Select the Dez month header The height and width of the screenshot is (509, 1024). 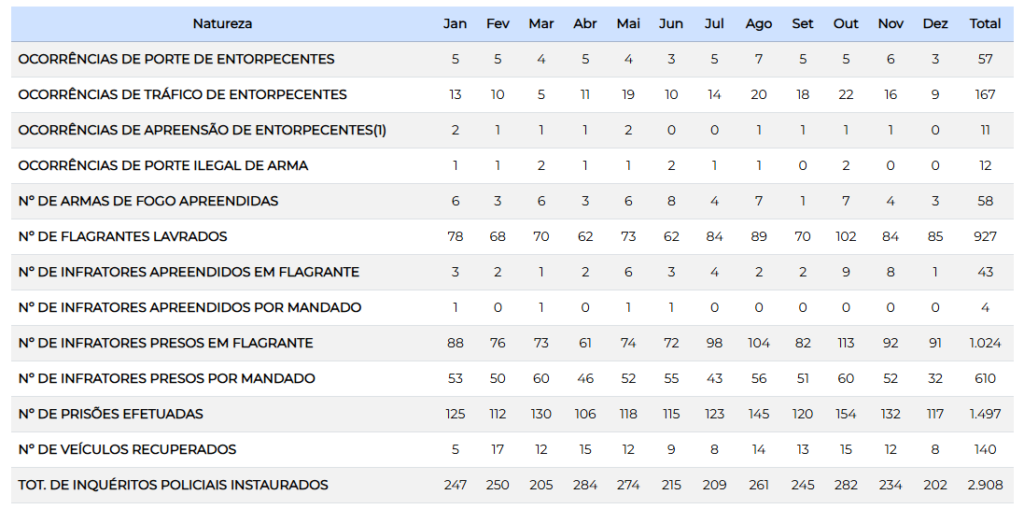click(x=935, y=23)
